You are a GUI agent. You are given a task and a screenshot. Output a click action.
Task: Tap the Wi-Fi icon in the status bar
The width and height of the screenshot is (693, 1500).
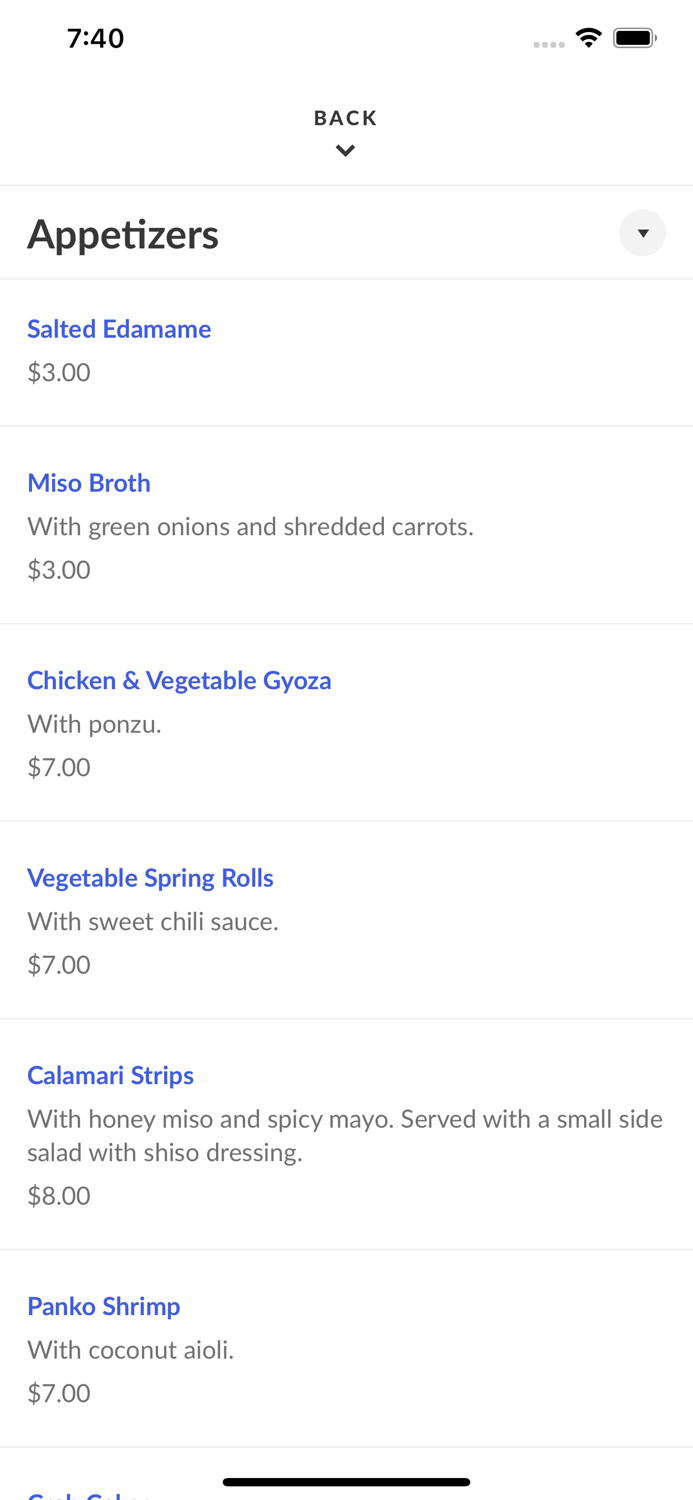pos(588,36)
